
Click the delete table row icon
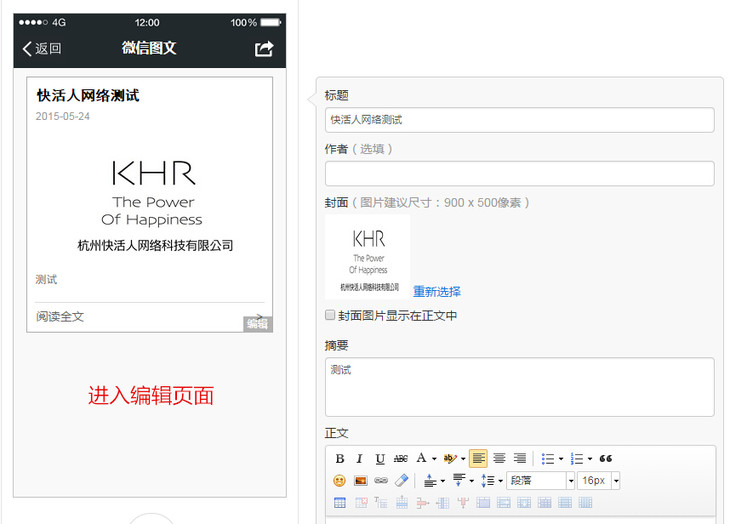pyautogui.click(x=422, y=503)
